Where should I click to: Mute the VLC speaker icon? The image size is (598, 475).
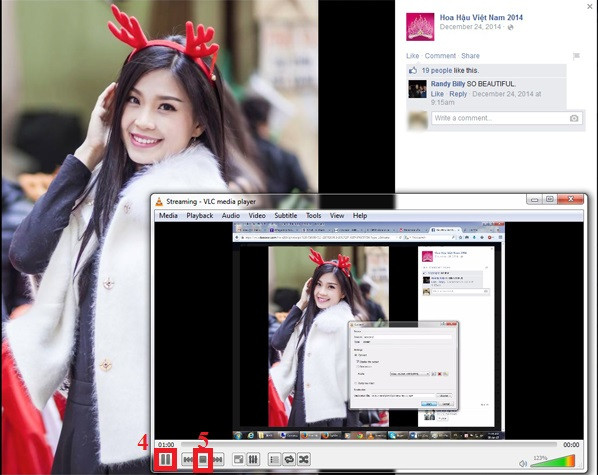point(523,464)
